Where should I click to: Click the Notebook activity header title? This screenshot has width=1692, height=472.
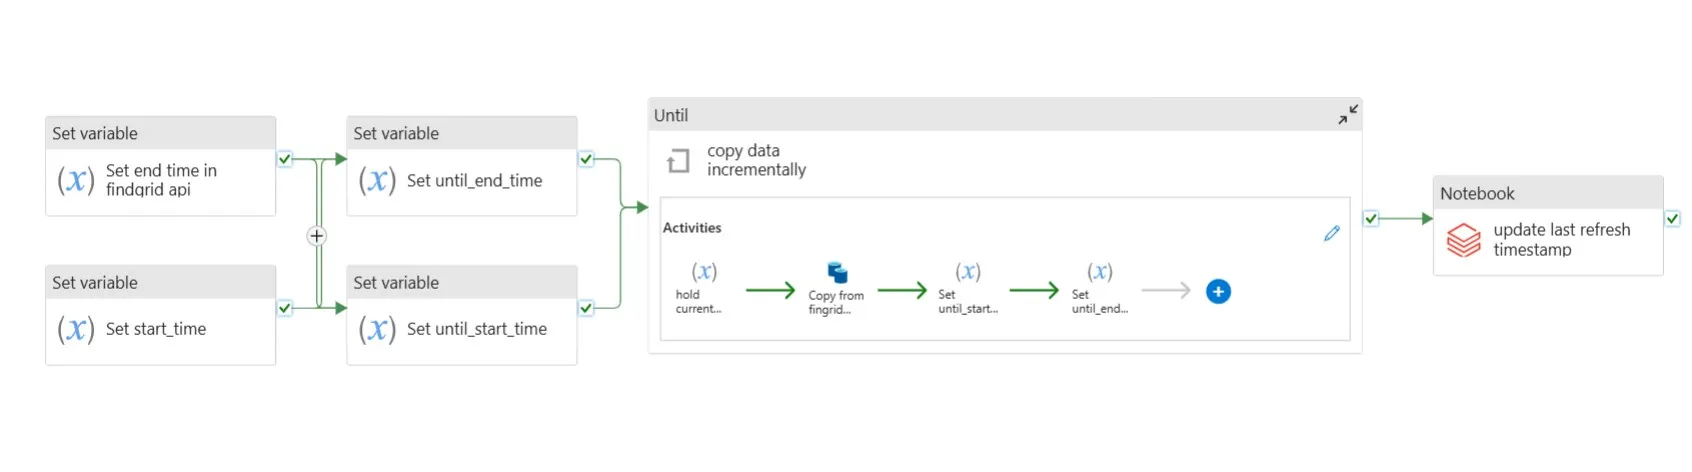(1477, 194)
